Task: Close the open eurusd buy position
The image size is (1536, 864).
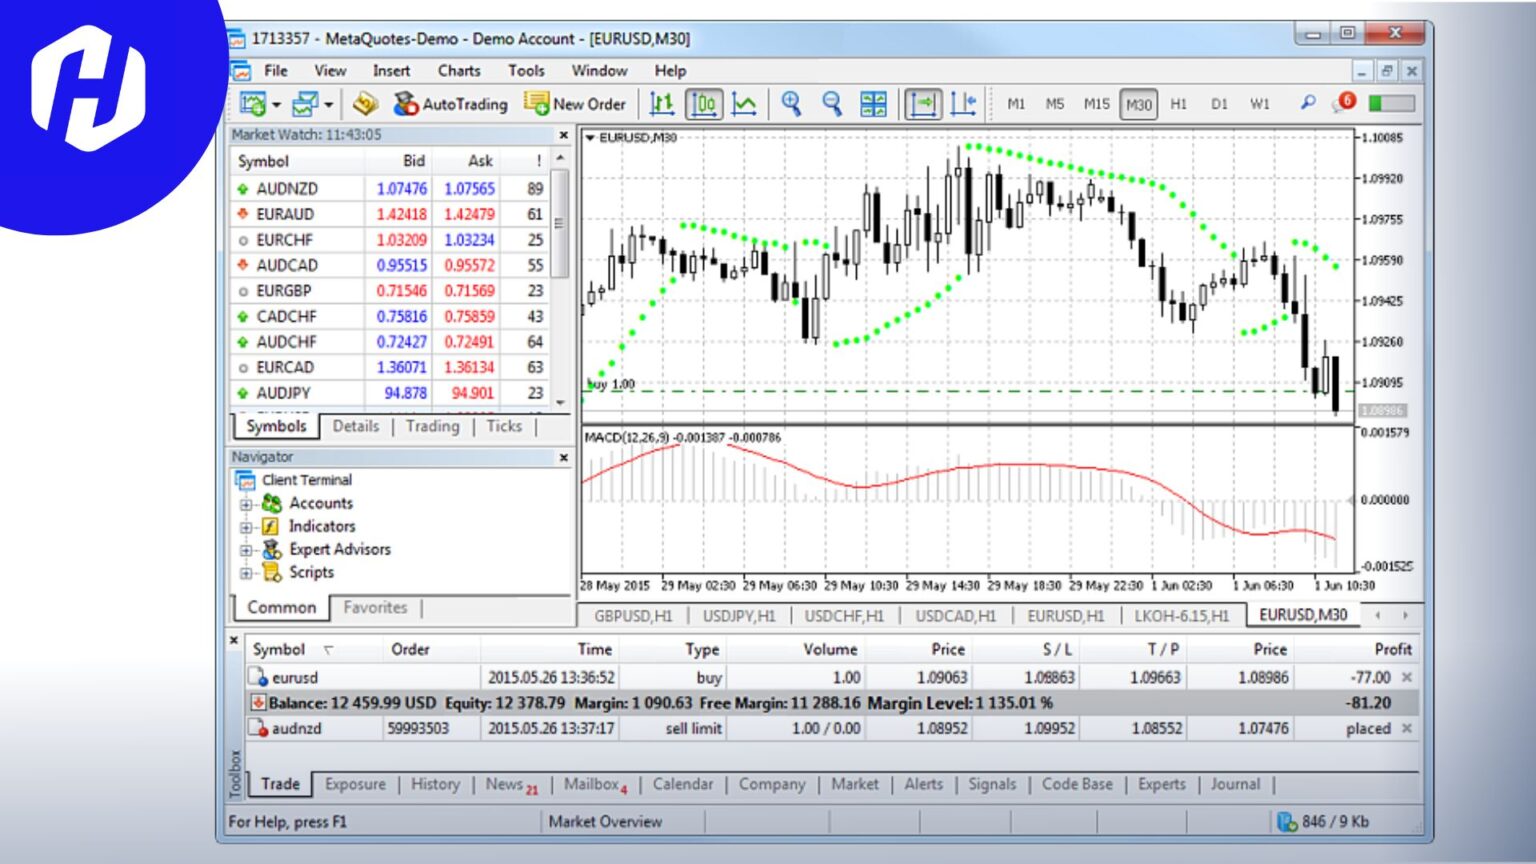Action: tap(1405, 677)
